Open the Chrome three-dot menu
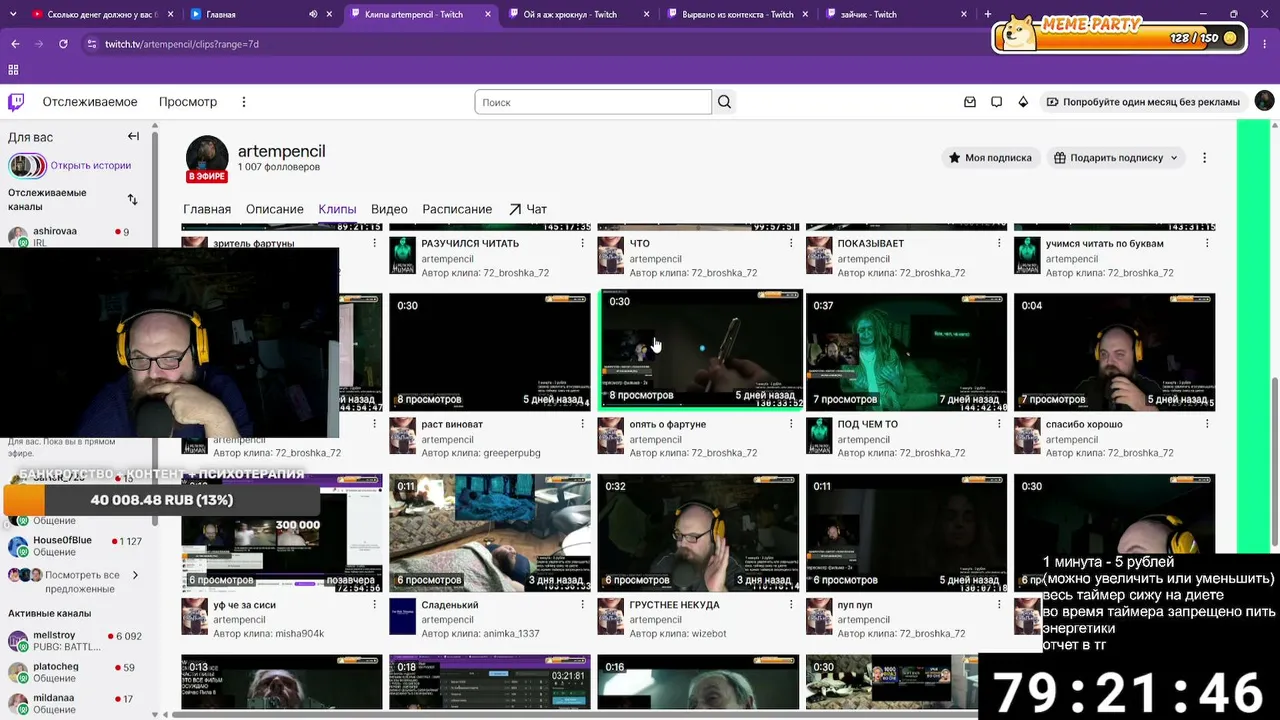The image size is (1280, 720). (1263, 44)
